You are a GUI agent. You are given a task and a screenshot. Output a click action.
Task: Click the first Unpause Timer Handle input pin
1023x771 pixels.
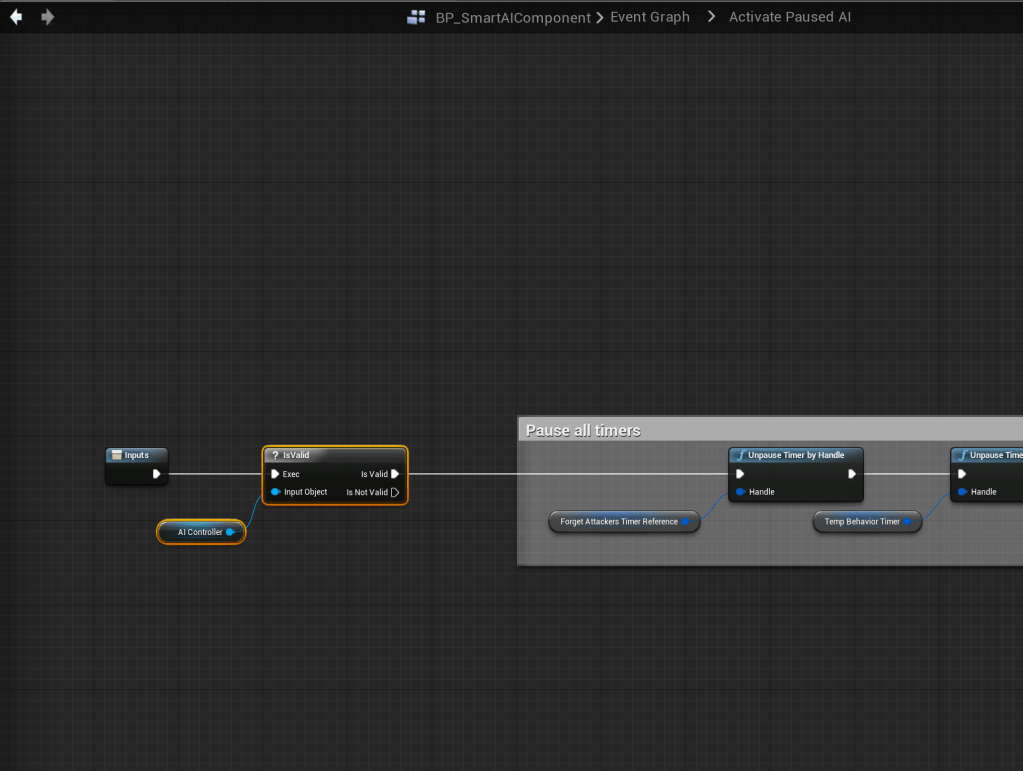[x=740, y=492]
